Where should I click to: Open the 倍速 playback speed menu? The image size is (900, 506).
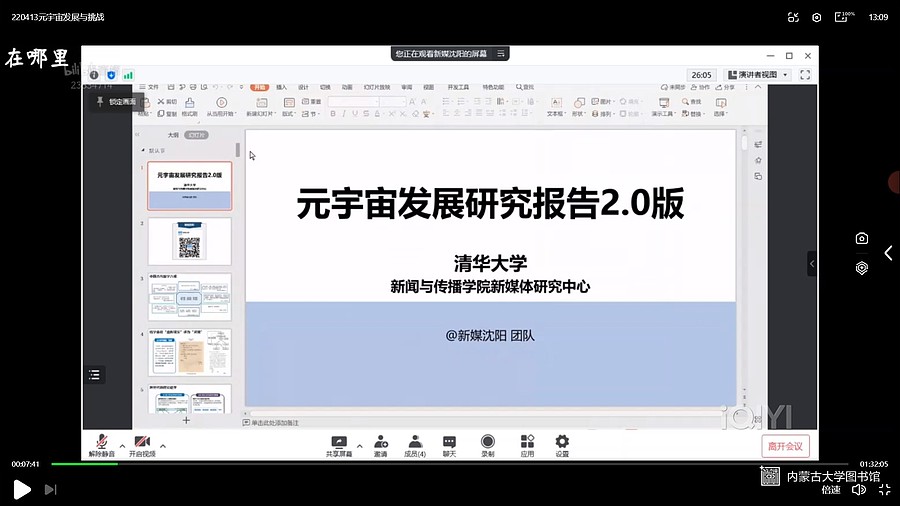point(831,489)
